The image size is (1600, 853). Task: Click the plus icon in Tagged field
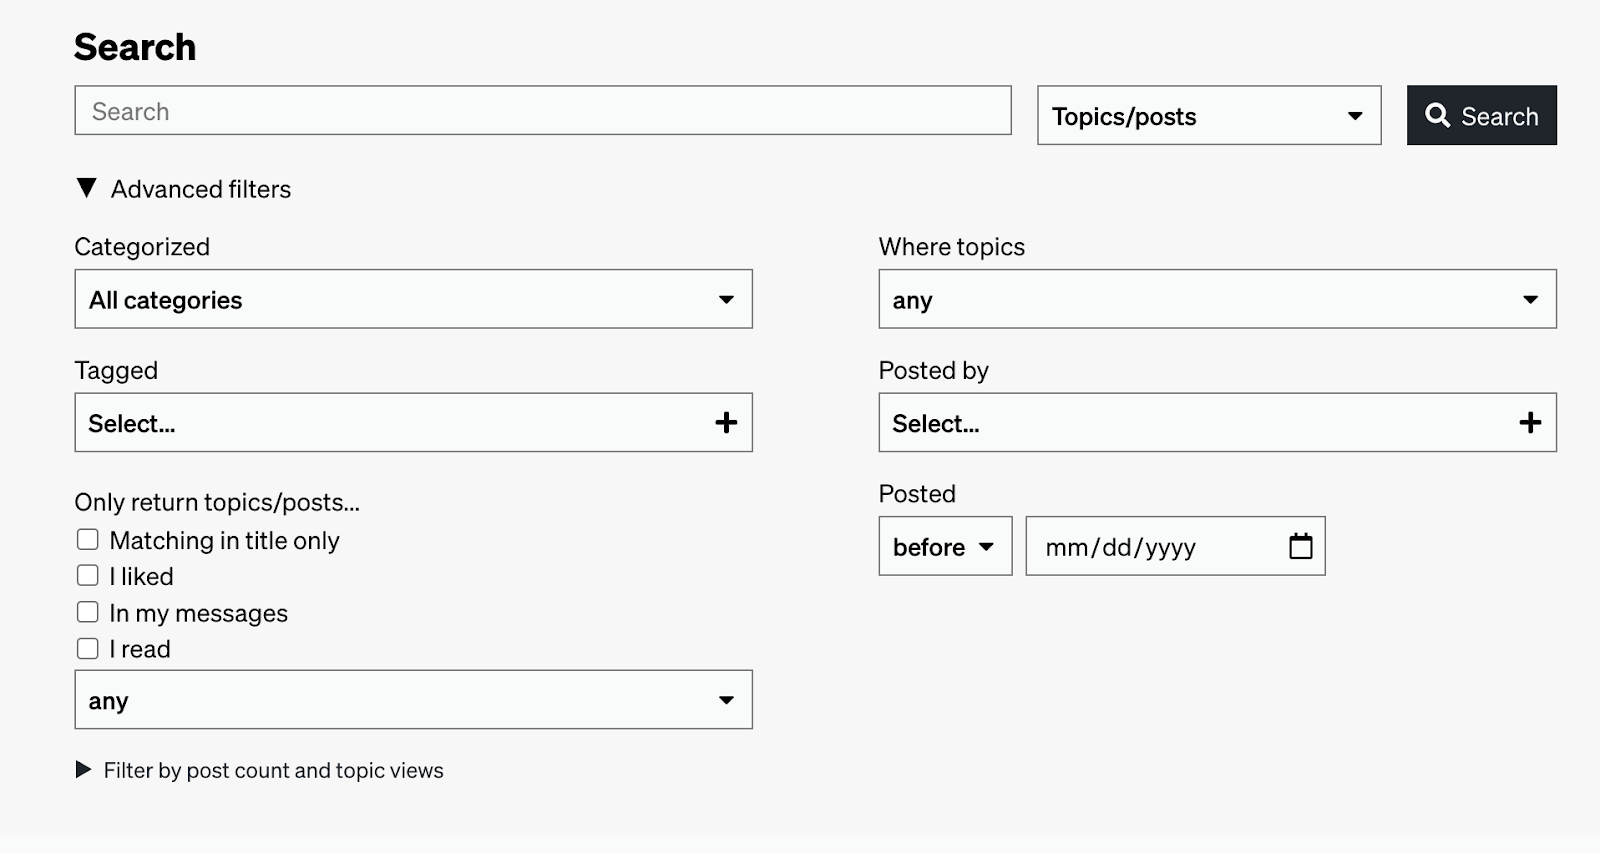coord(726,423)
